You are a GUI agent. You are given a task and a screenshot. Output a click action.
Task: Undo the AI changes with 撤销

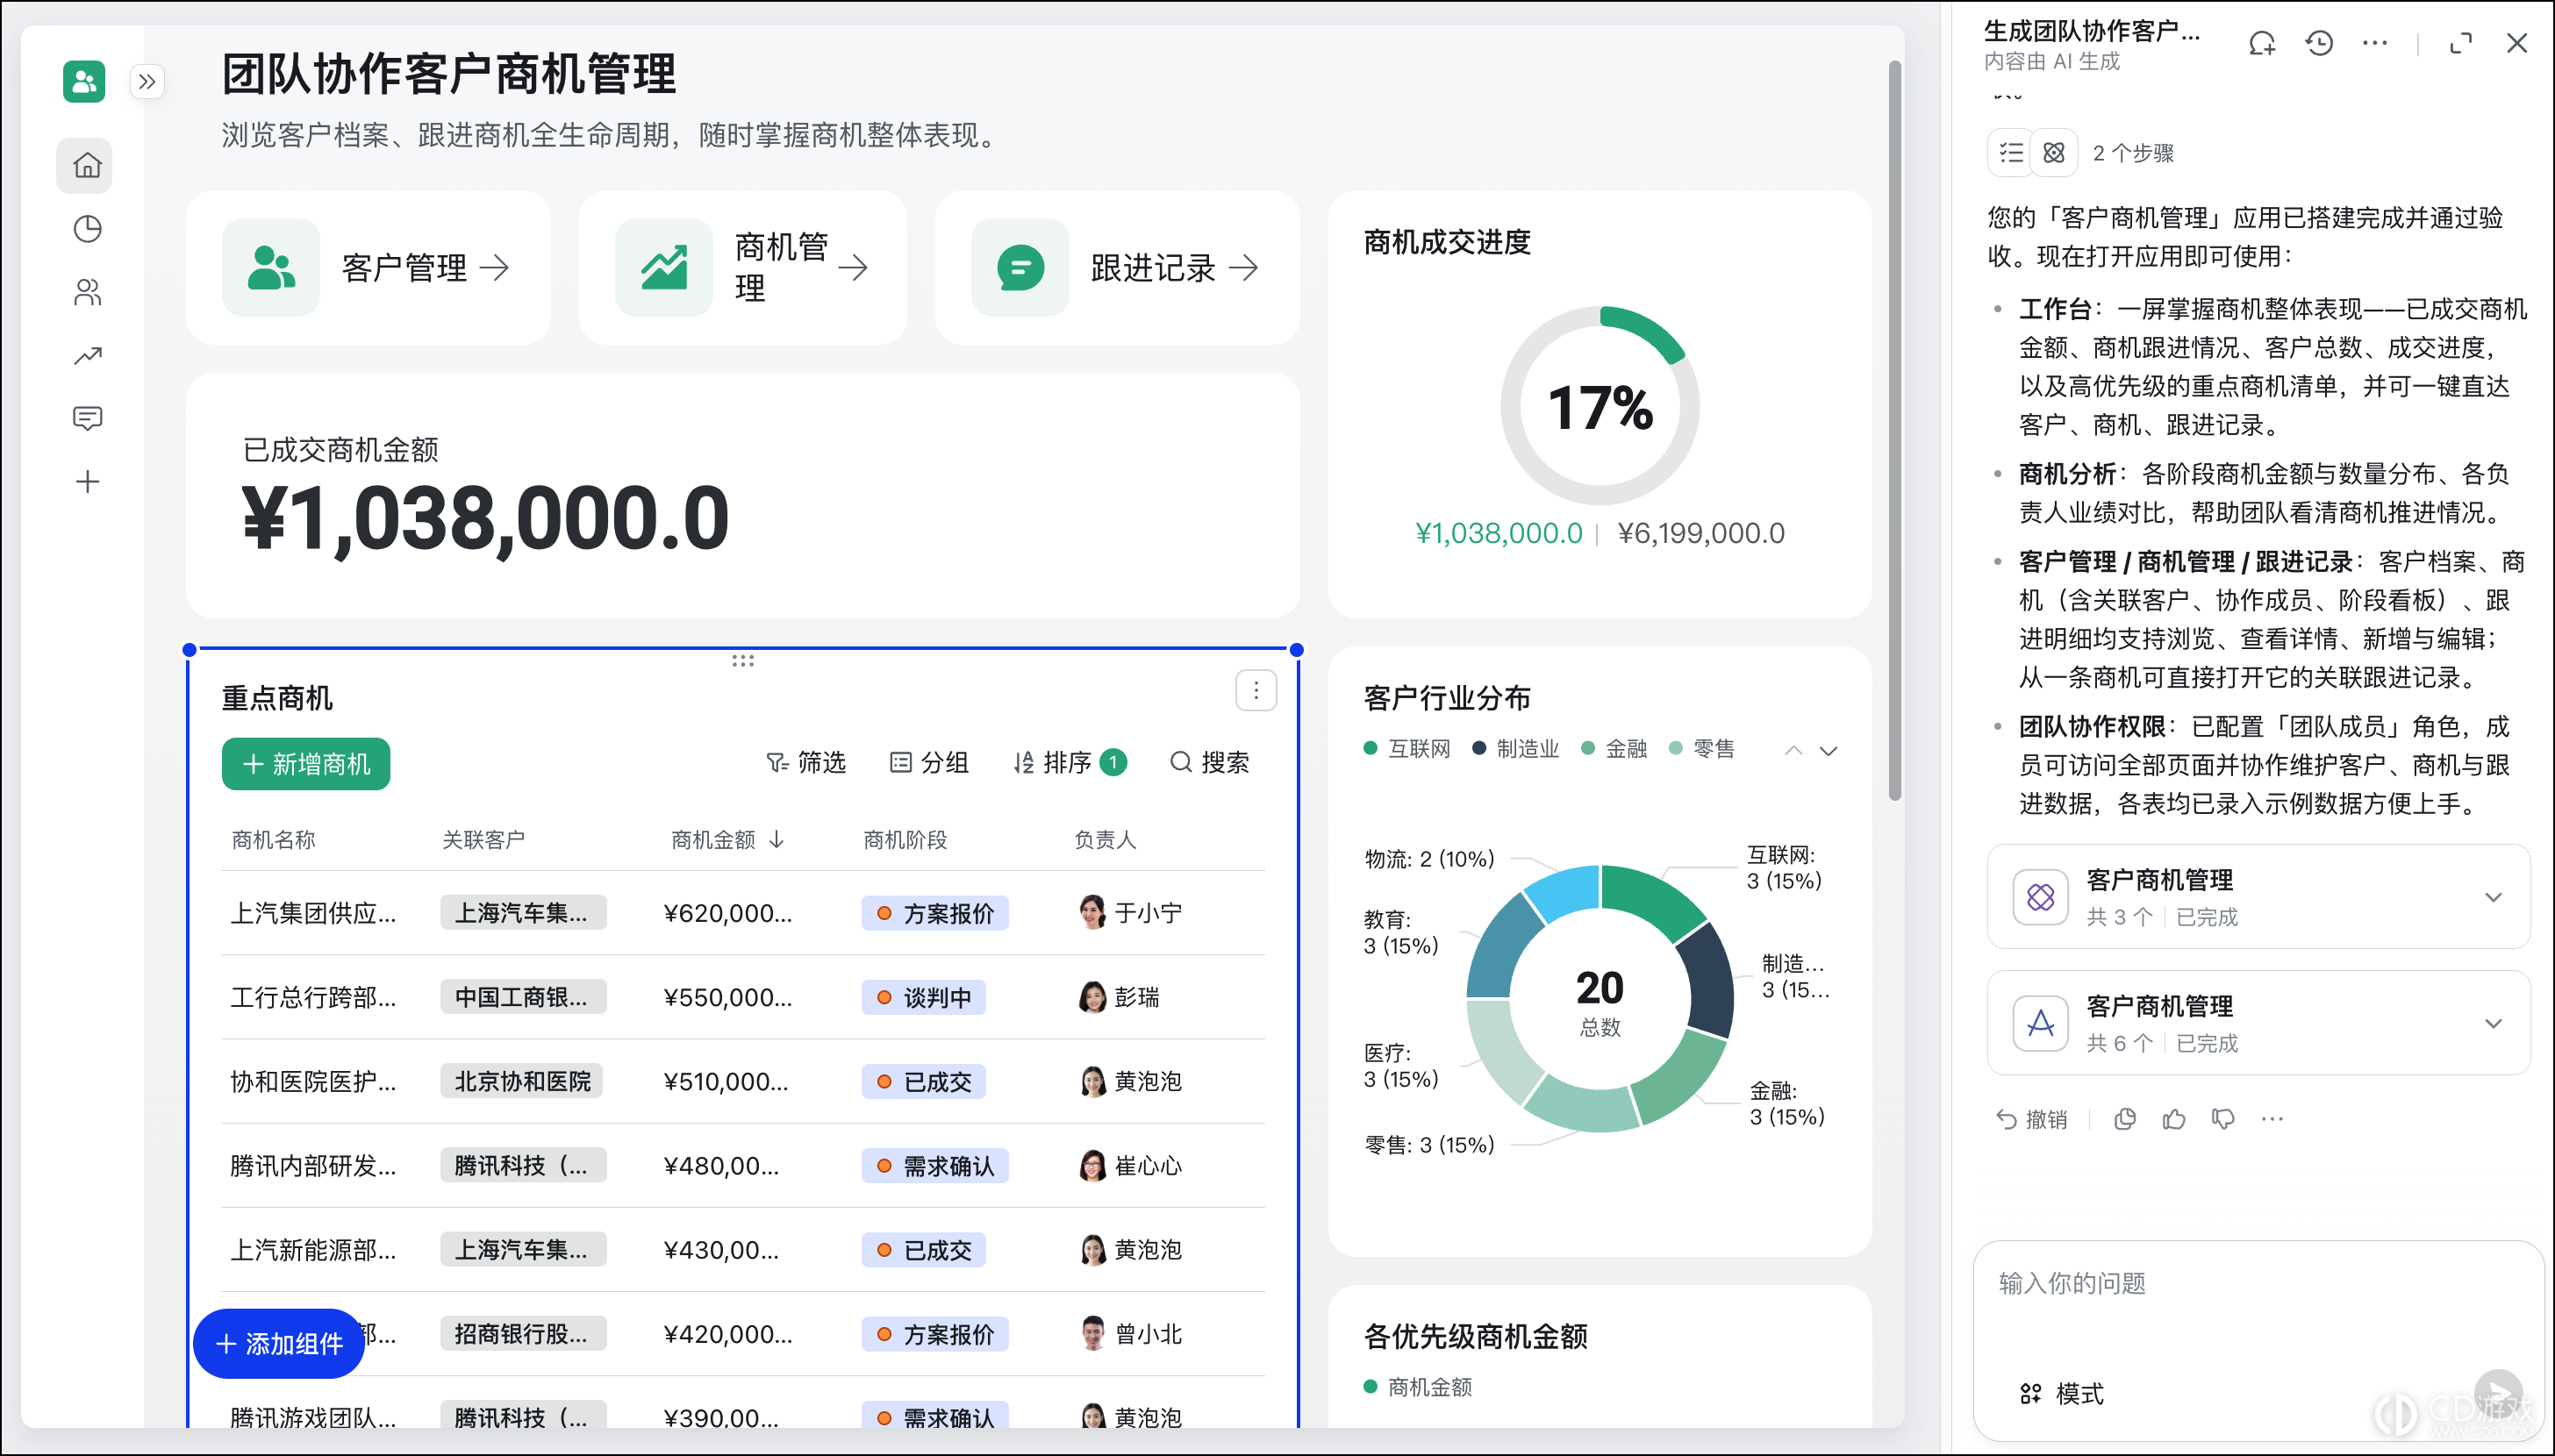pos(2032,1119)
